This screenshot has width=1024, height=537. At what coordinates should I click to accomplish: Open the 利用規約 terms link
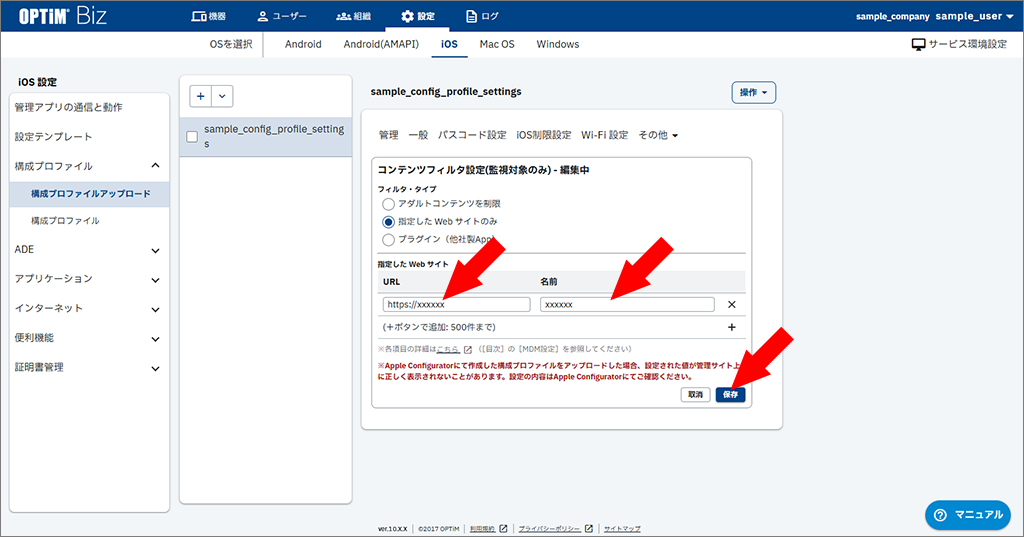(x=483, y=529)
